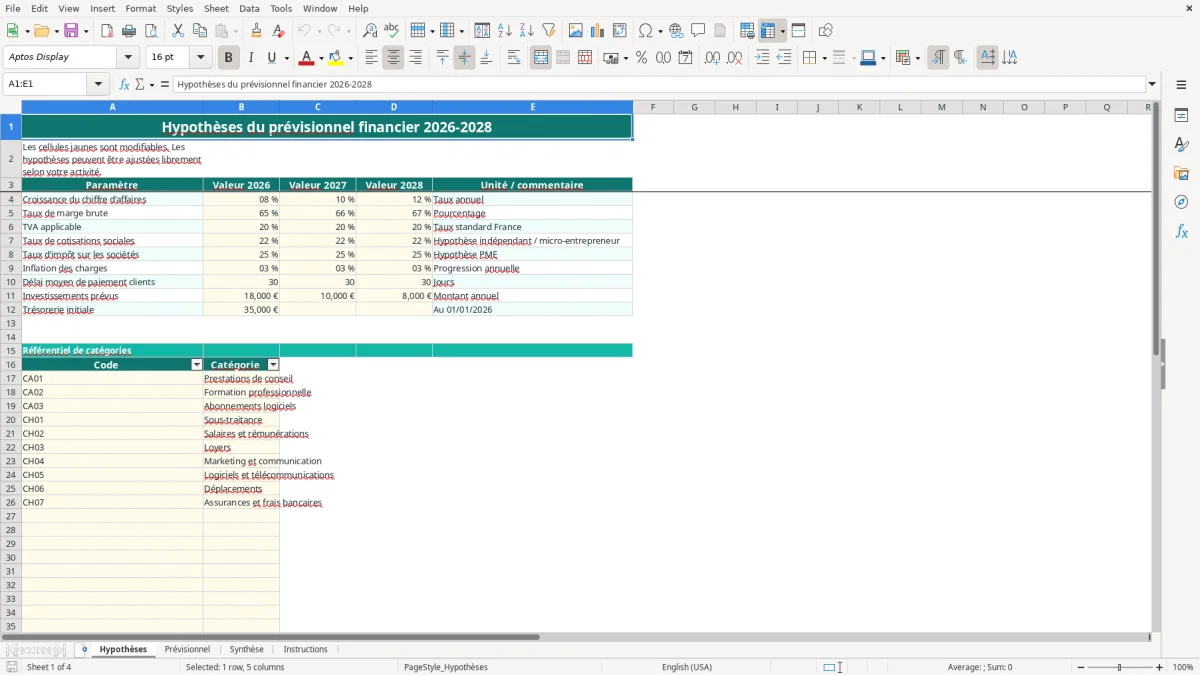
Task: Open the Sheet menu
Action: 216,8
